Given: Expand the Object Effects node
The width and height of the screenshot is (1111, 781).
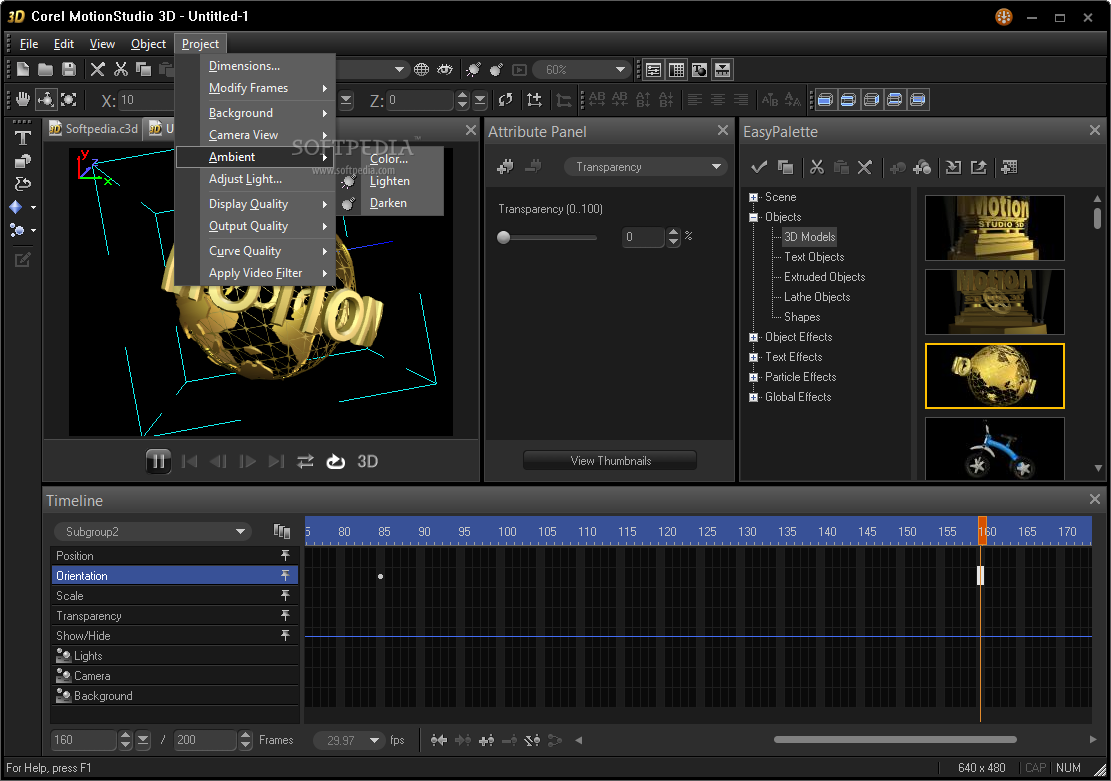Looking at the screenshot, I should [753, 337].
